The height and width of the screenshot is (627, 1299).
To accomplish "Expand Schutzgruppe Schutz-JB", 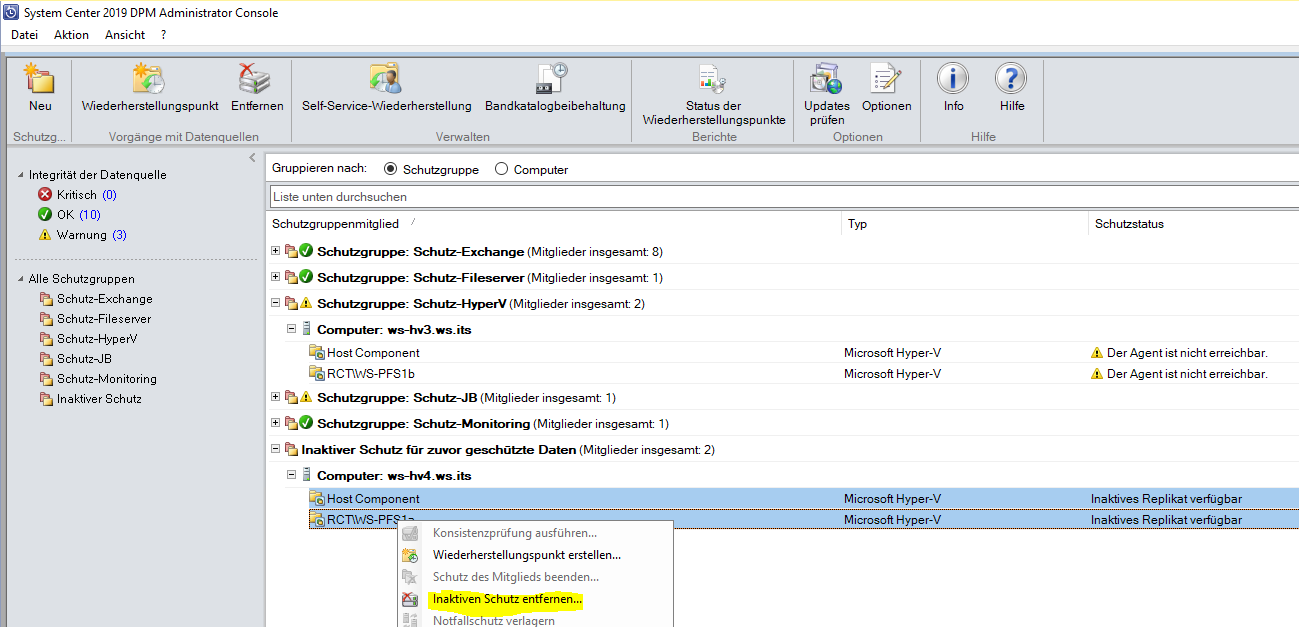I will pos(276,397).
